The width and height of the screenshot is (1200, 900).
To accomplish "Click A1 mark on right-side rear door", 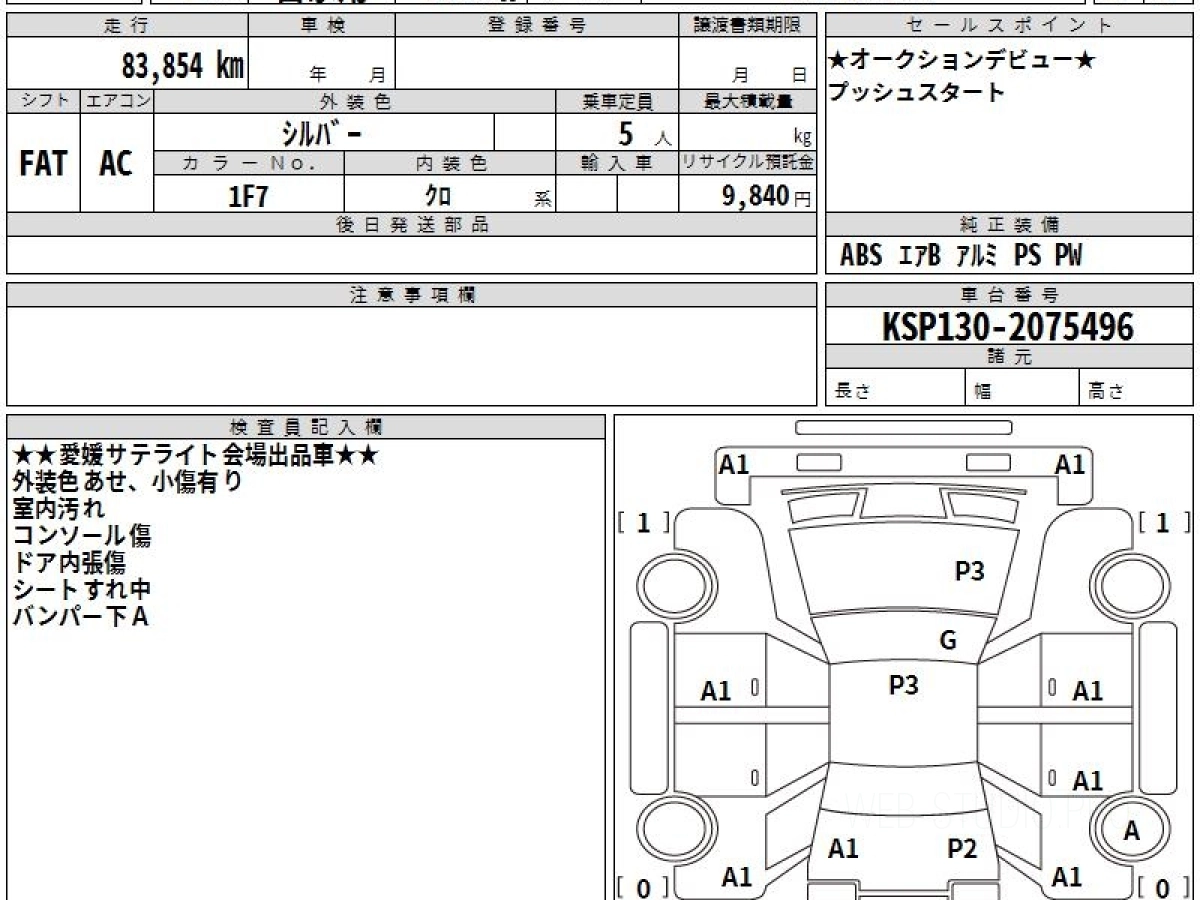I will [x=1087, y=781].
